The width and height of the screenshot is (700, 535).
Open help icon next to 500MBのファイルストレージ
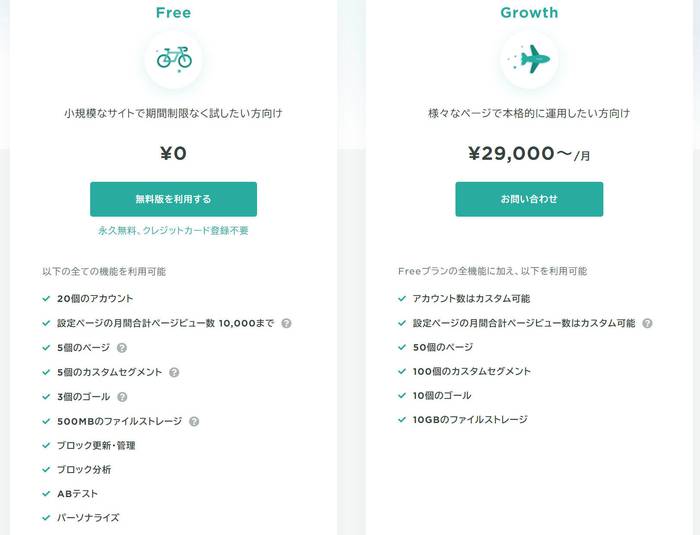point(194,422)
